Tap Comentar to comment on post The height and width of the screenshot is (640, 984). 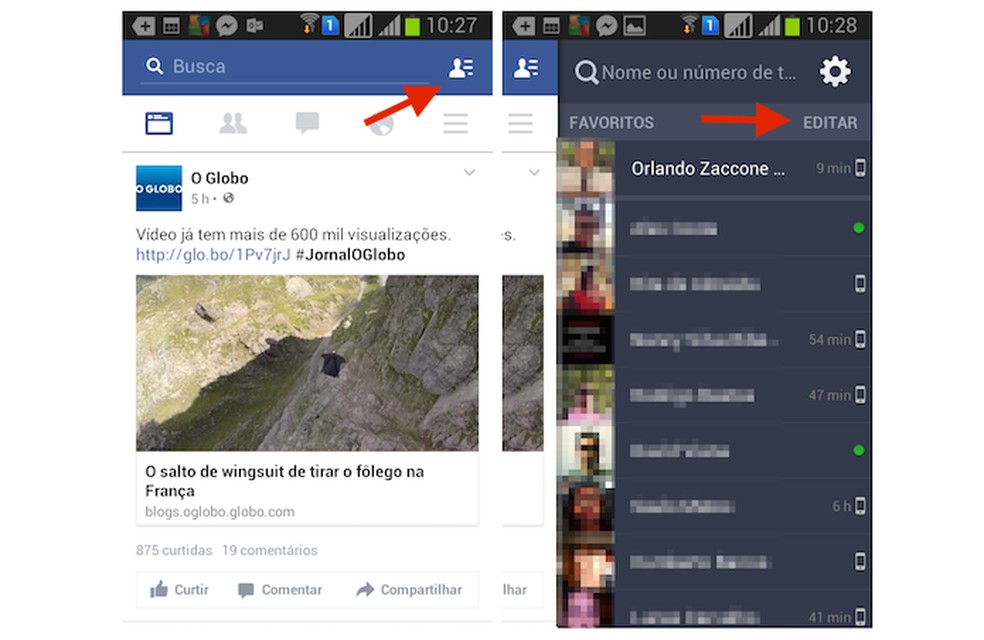(280, 590)
